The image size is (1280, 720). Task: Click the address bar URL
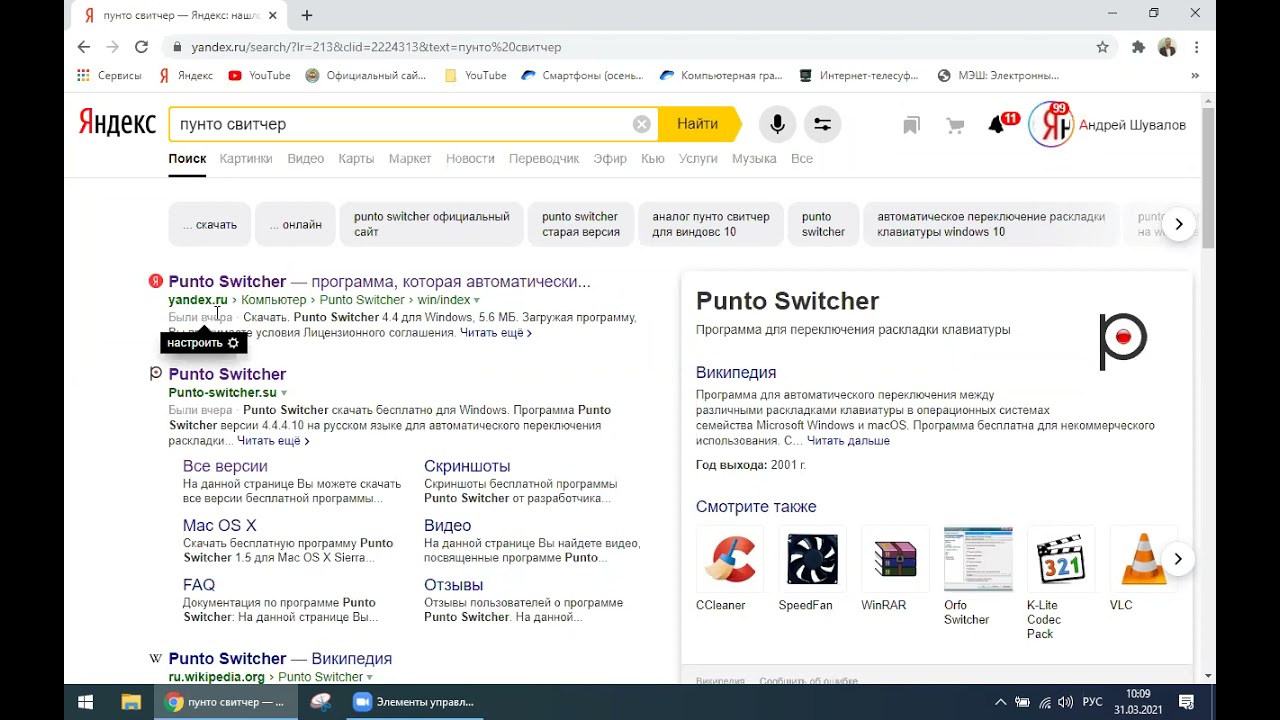(376, 47)
